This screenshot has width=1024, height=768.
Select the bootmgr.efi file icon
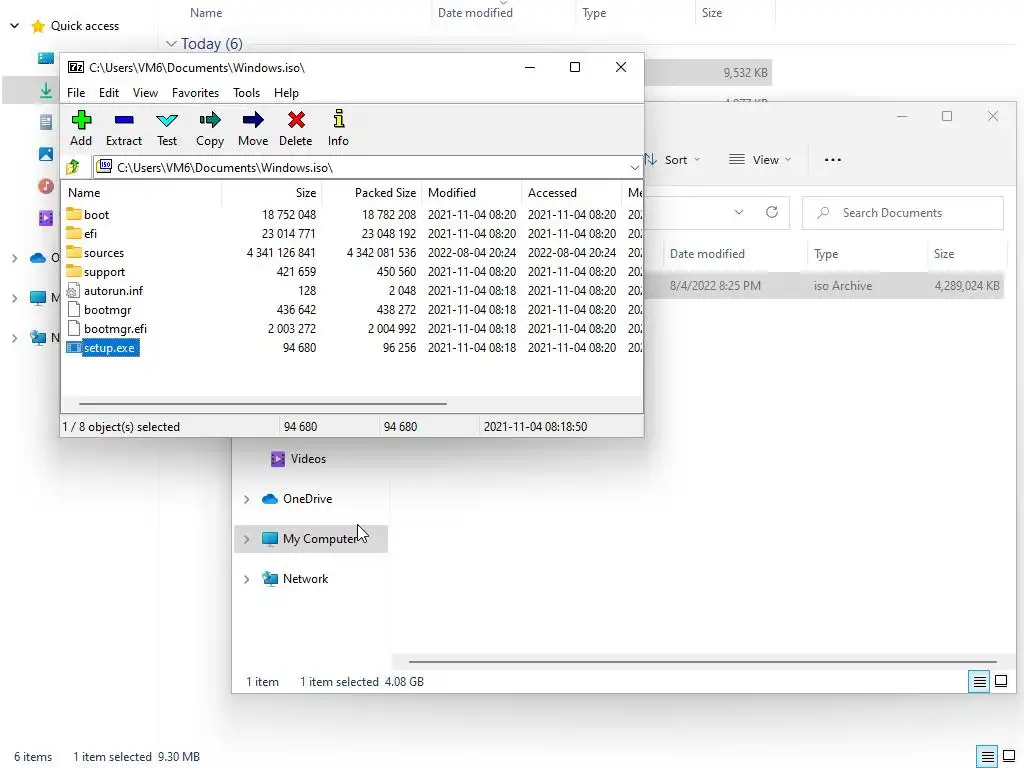point(73,328)
